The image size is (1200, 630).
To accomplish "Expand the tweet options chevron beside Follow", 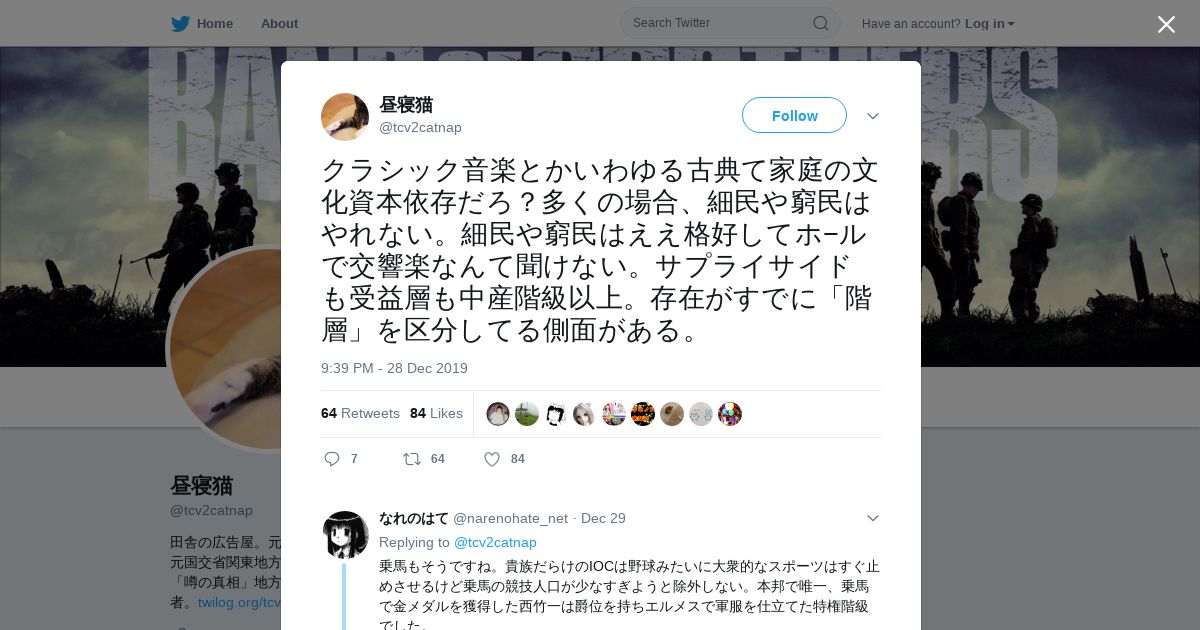I will pos(873,116).
